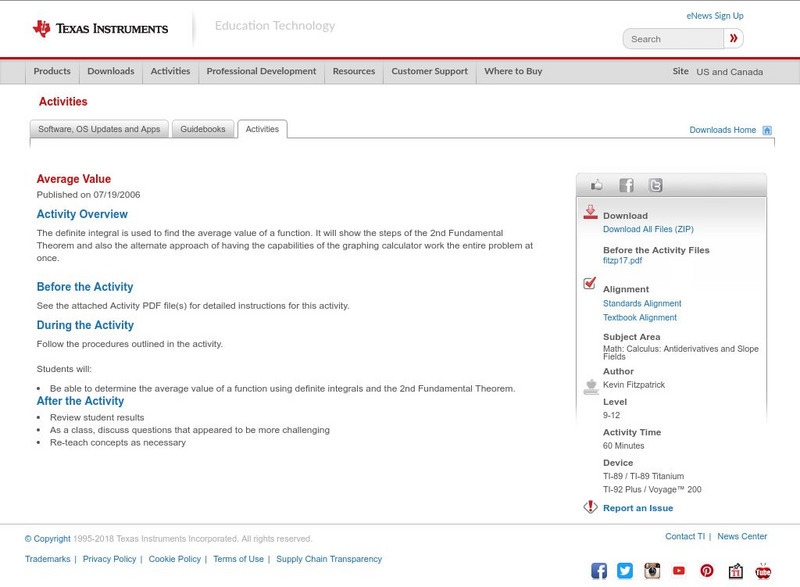Viewport: 800px width, 587px height.
Task: Open Standards Alignment link
Action: click(x=642, y=303)
